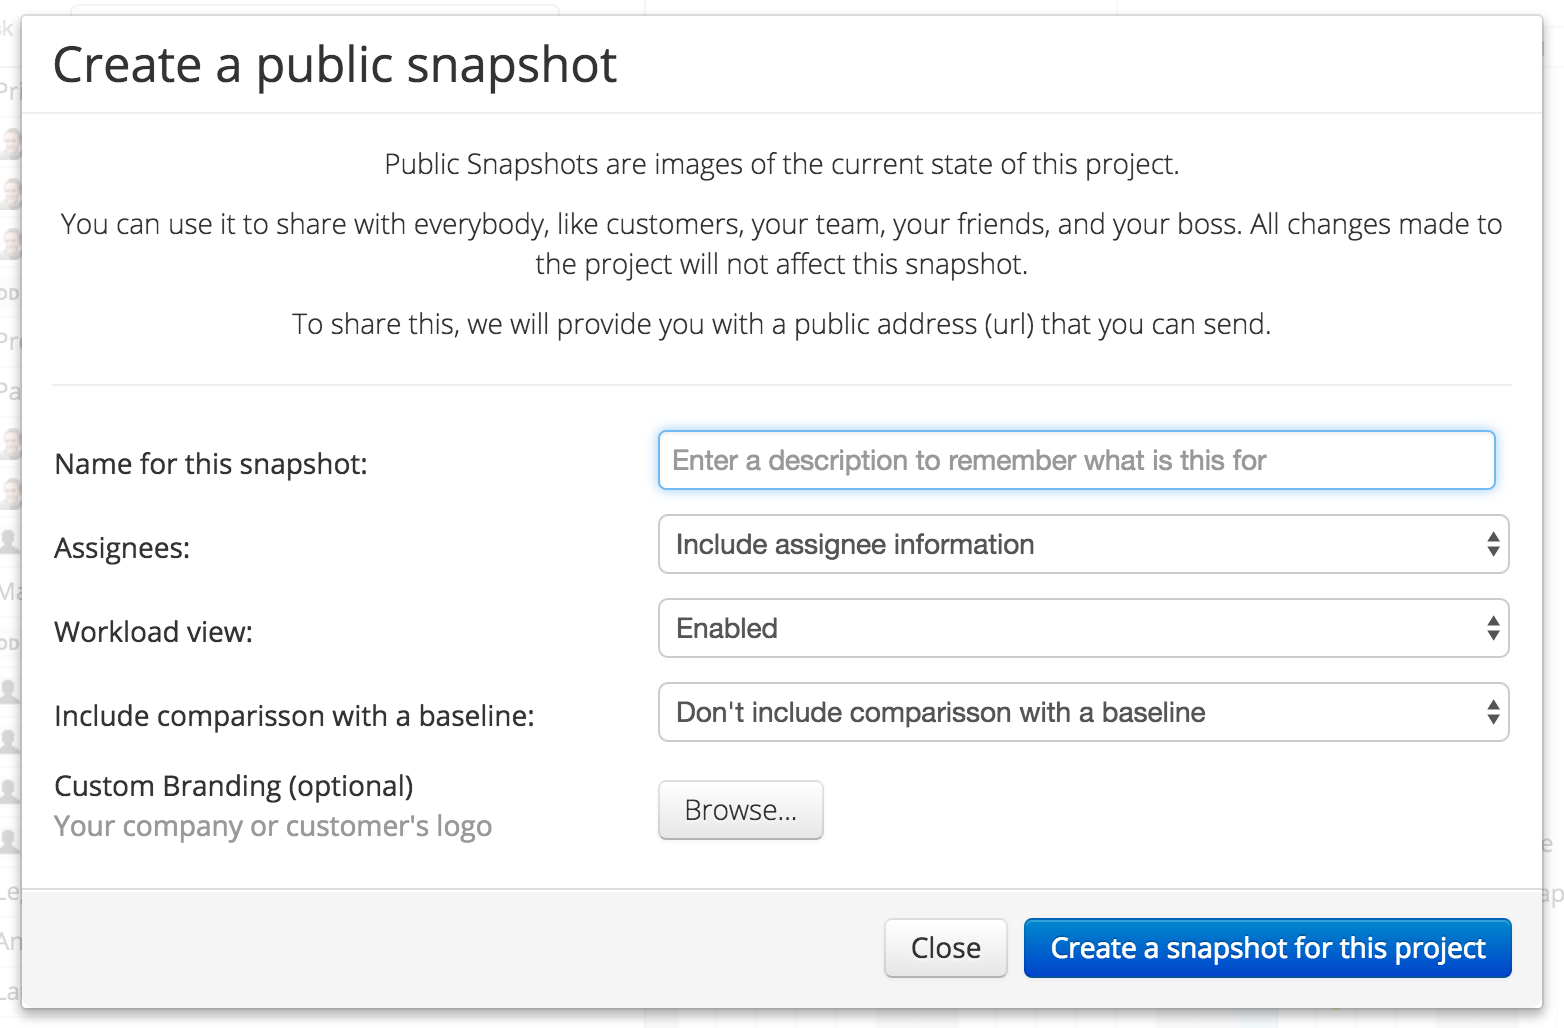1564x1028 pixels.
Task: Click the Close button
Action: [x=946, y=948]
